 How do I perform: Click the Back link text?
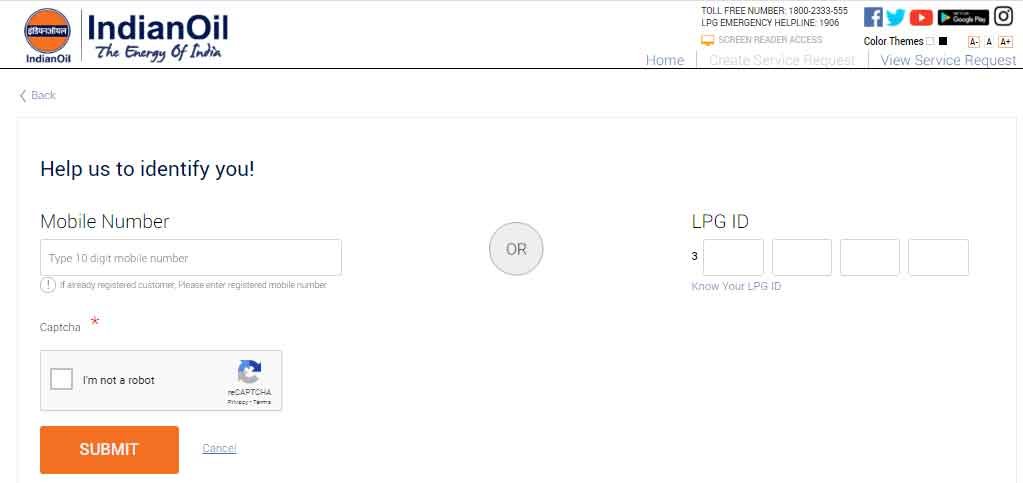point(43,95)
